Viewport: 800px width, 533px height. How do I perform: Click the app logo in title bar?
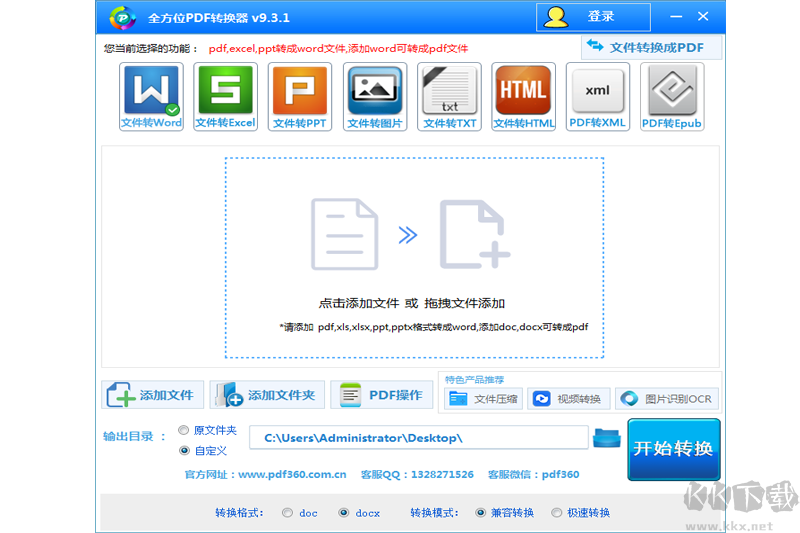(x=122, y=18)
